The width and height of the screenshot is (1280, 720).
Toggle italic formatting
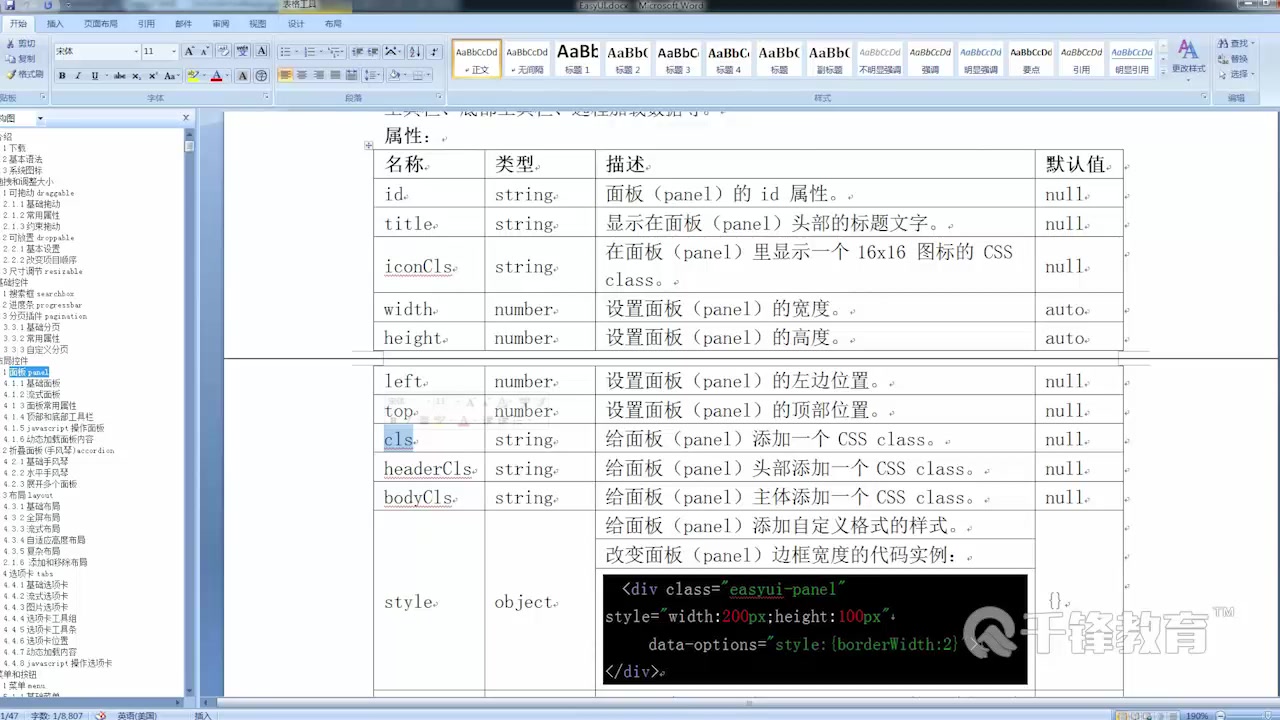[79, 76]
